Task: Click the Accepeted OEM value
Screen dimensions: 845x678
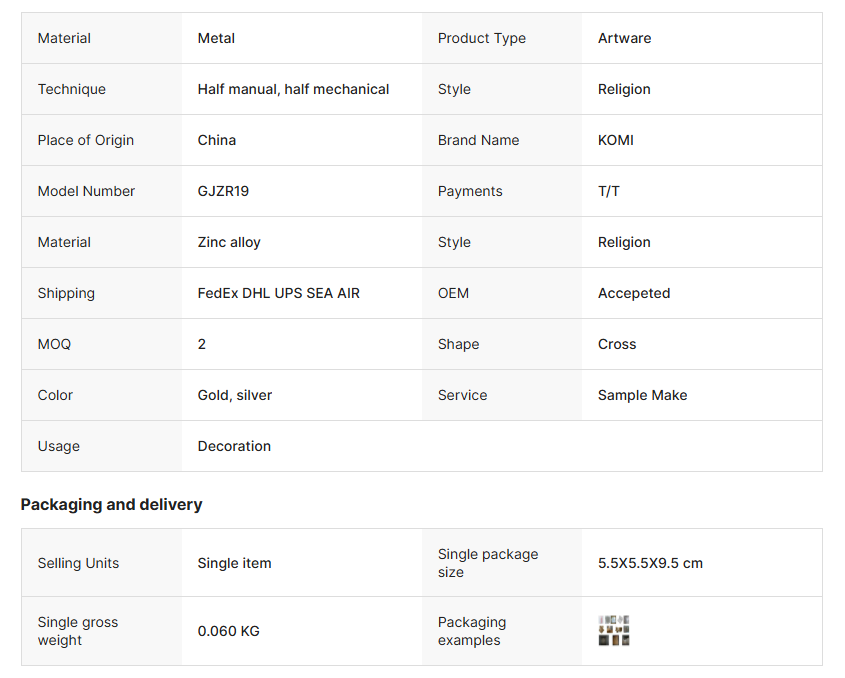Action: coord(634,293)
